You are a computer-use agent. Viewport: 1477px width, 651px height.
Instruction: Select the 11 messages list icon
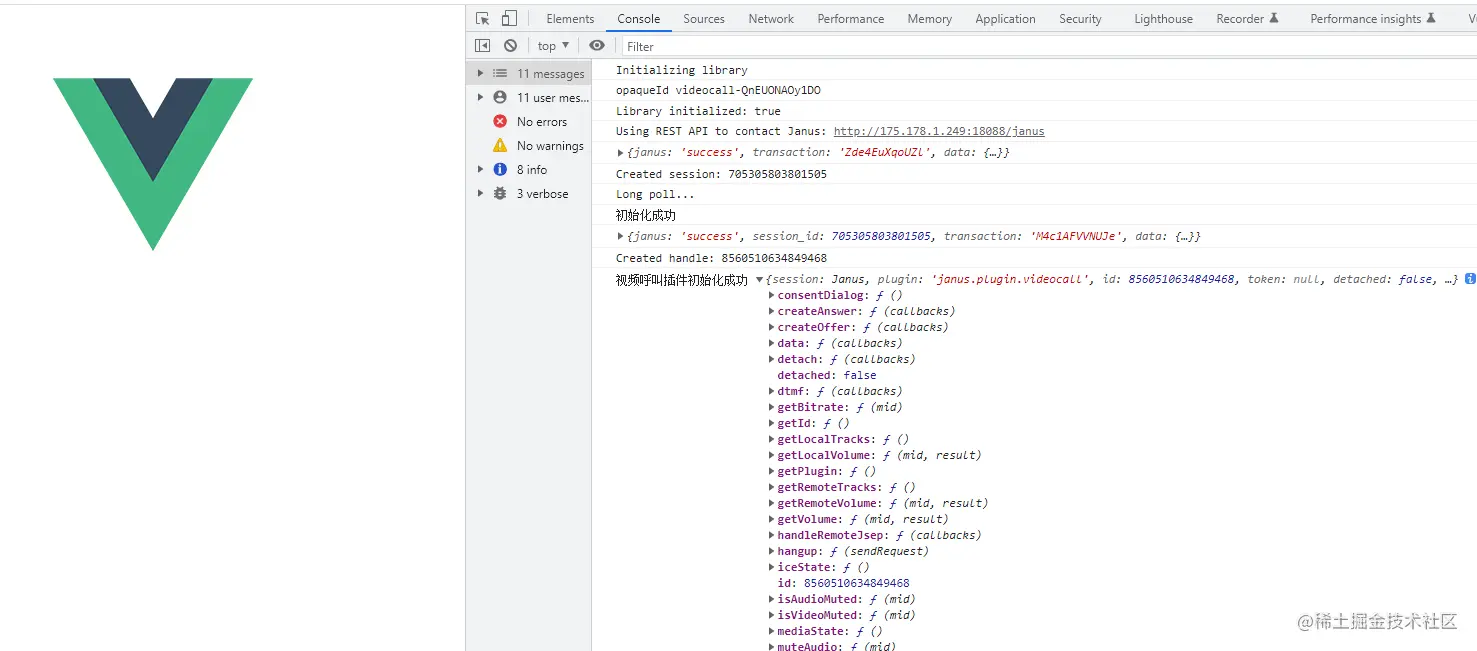point(500,73)
